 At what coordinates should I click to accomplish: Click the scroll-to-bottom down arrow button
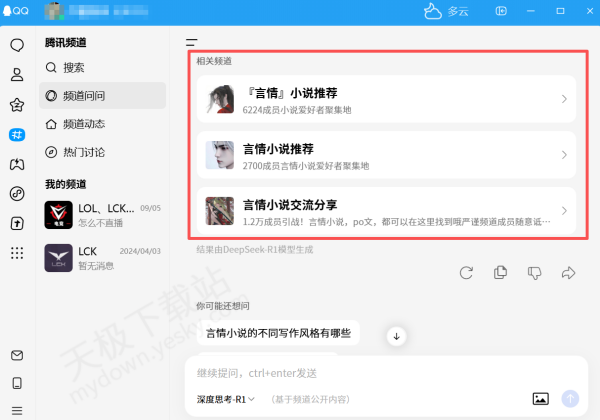(396, 336)
